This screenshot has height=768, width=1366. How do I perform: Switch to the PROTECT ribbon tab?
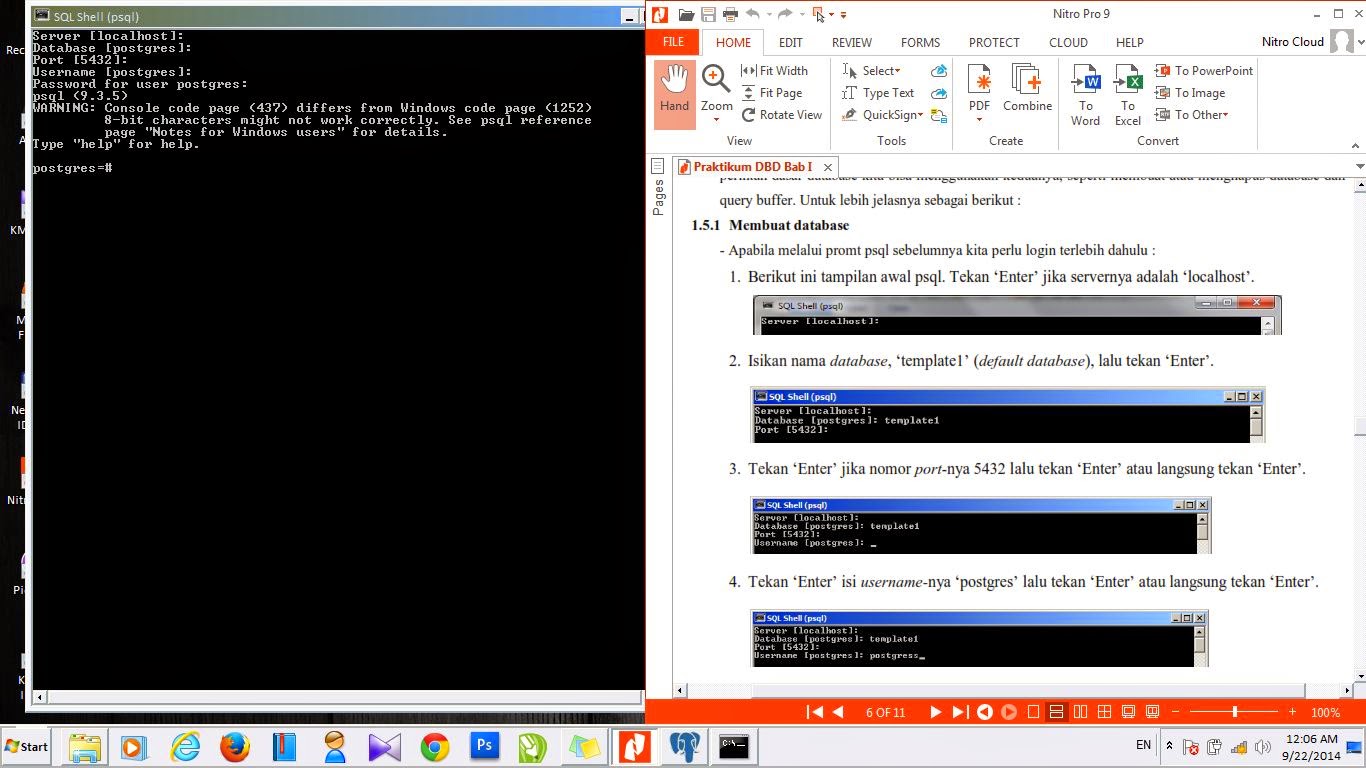[x=994, y=43]
